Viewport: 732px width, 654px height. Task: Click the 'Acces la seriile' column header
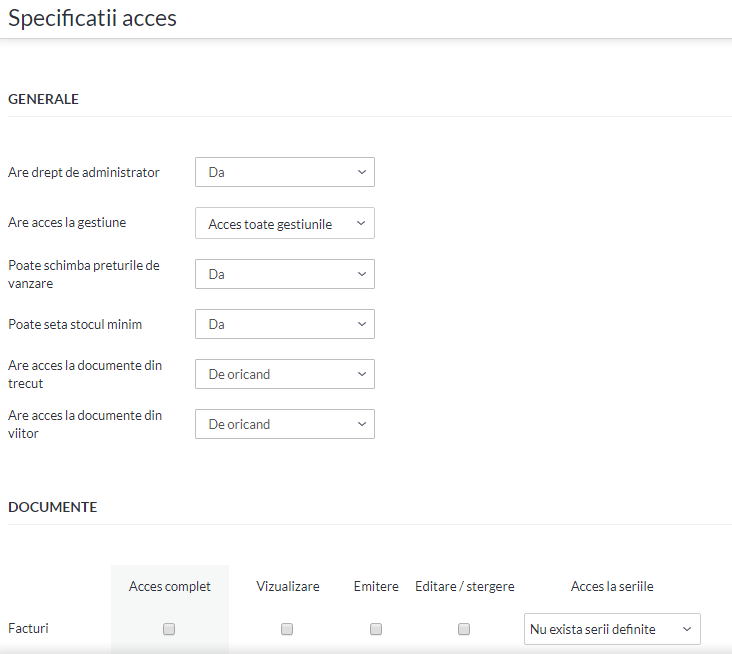[x=612, y=586]
